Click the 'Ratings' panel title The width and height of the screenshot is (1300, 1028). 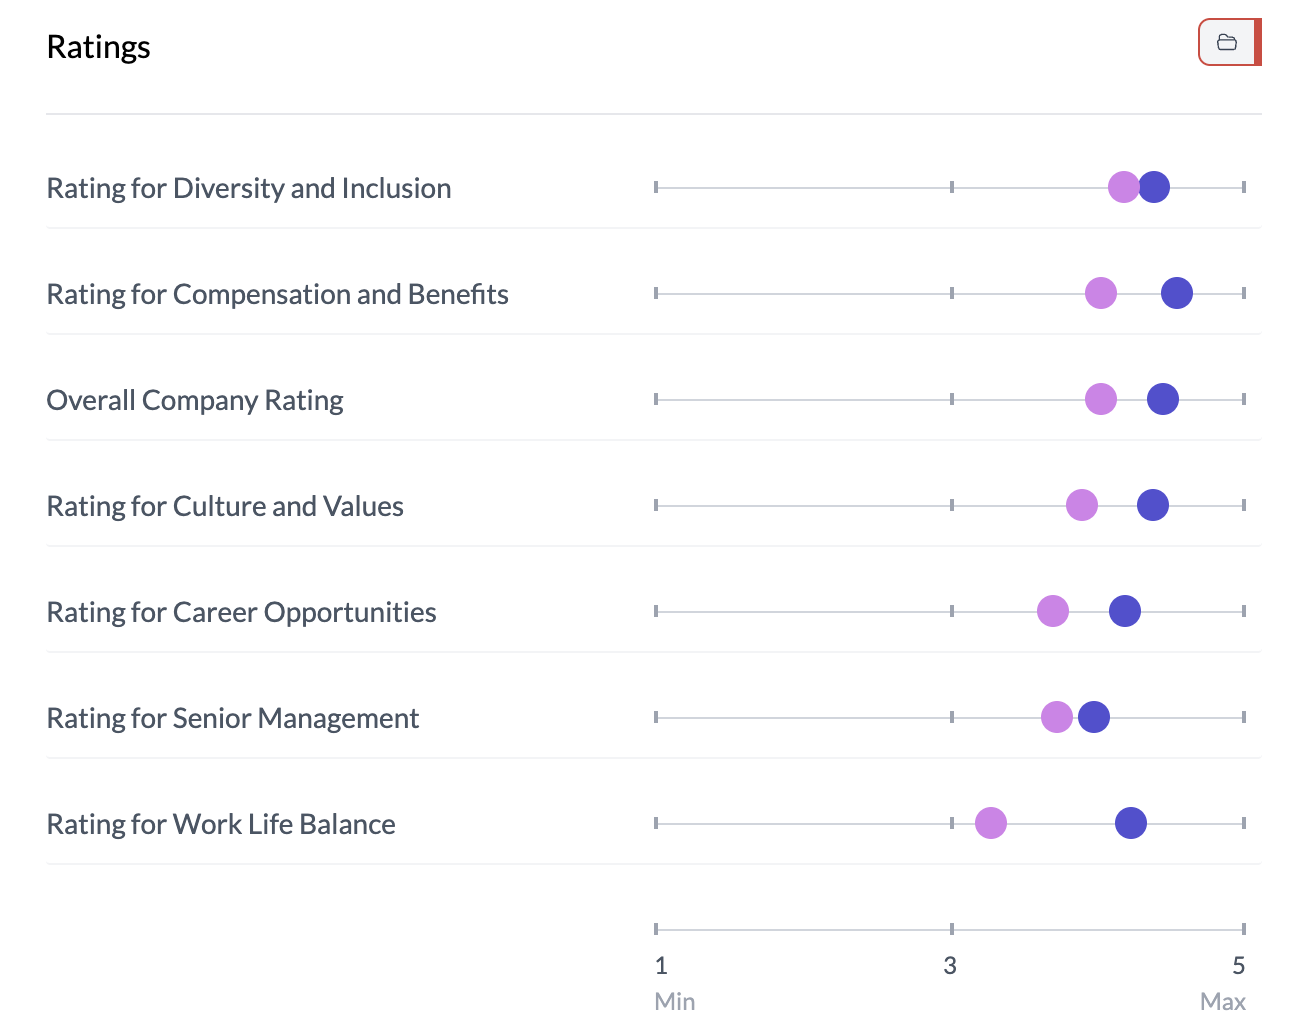98,46
